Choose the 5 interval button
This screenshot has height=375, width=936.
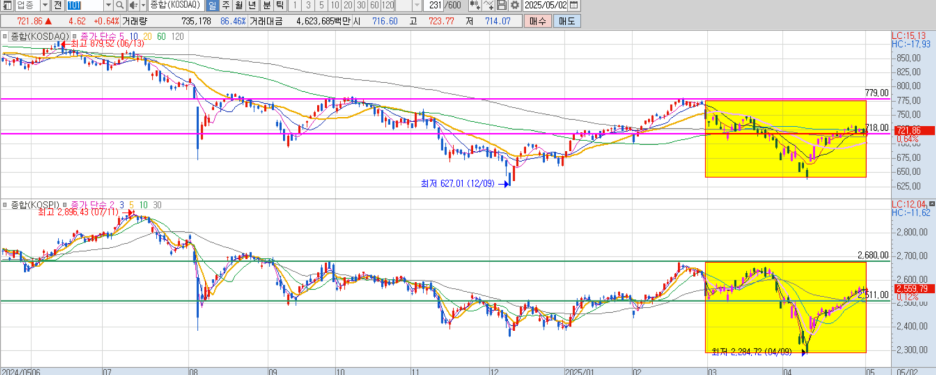pos(321,5)
